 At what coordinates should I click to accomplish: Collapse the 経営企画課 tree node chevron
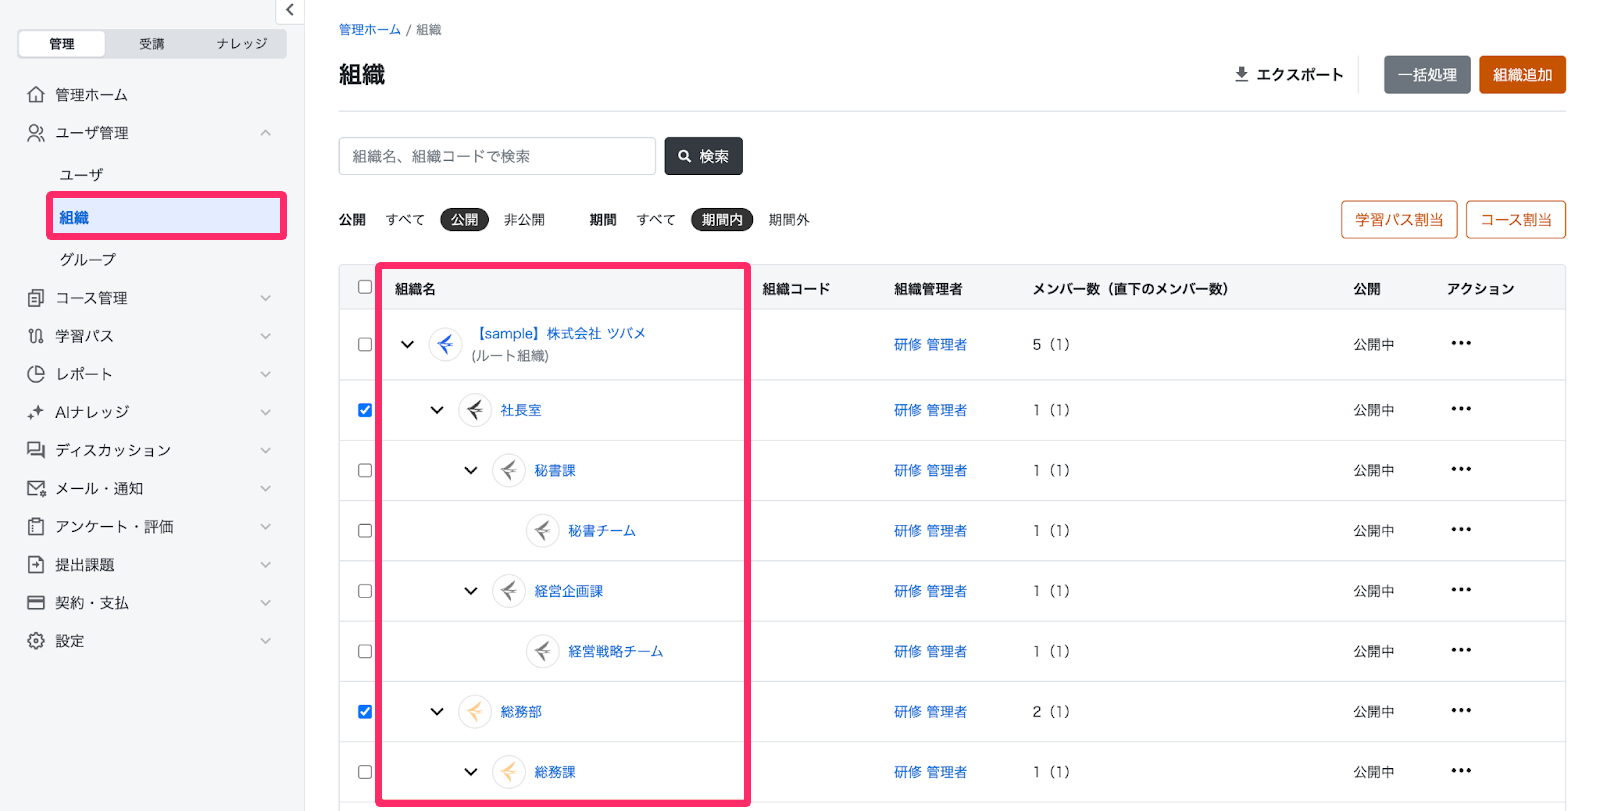tap(471, 591)
